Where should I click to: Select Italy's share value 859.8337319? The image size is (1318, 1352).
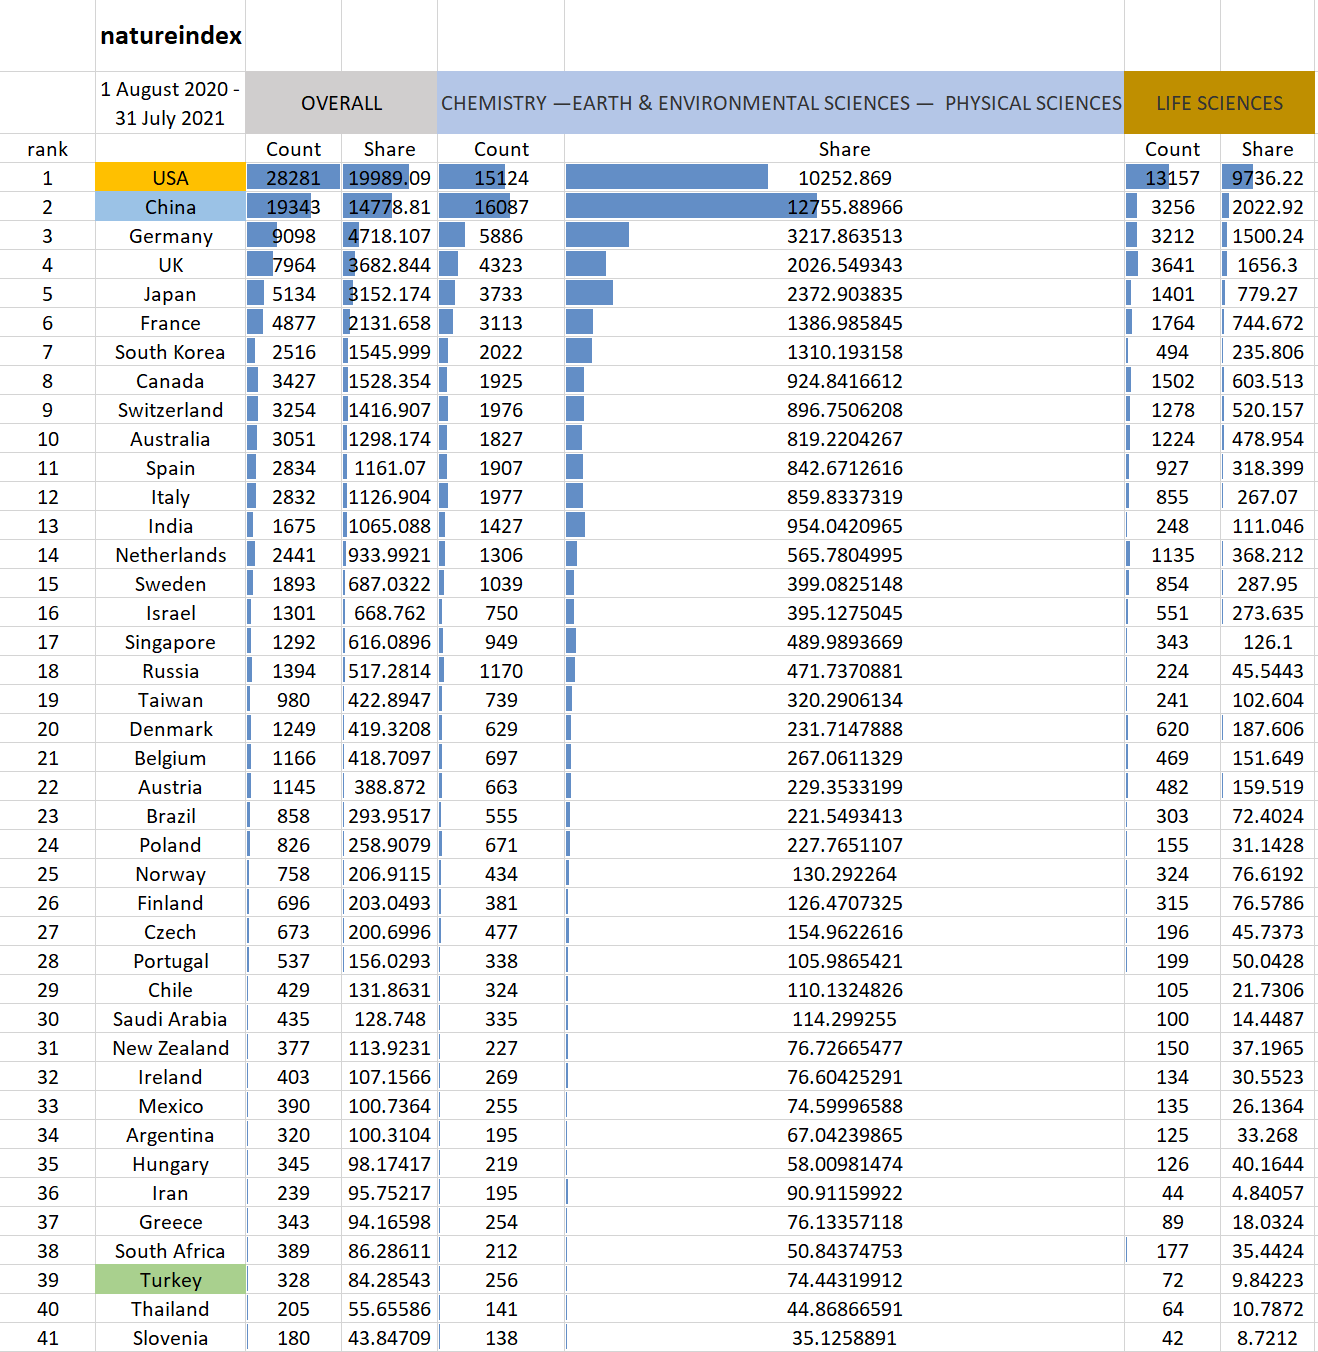point(845,497)
